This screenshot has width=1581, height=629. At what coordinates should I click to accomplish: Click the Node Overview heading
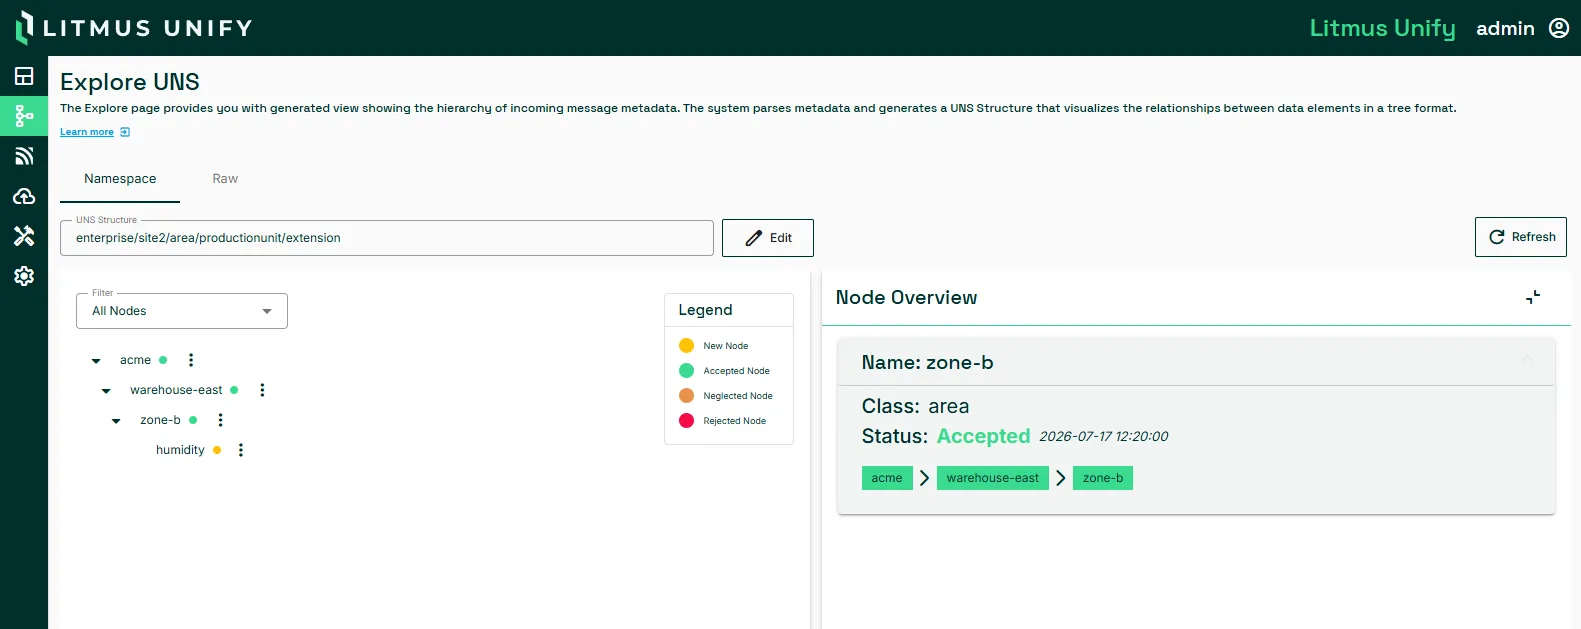click(x=906, y=298)
